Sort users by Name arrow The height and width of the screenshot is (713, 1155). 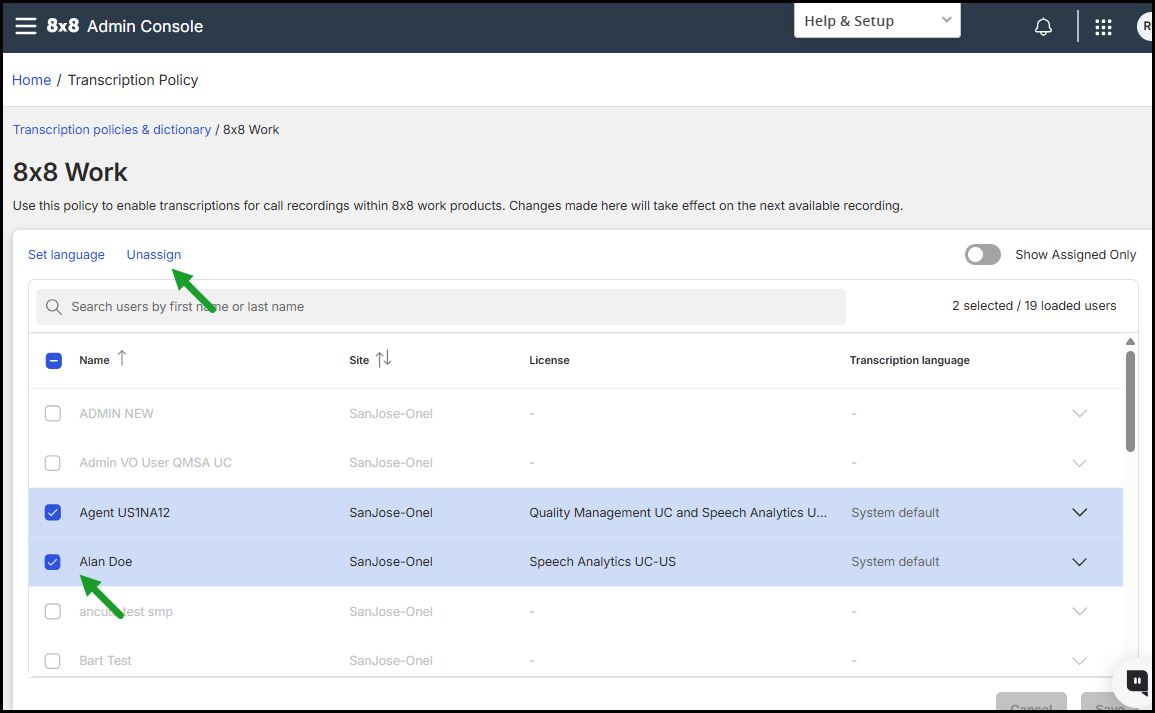(122, 359)
